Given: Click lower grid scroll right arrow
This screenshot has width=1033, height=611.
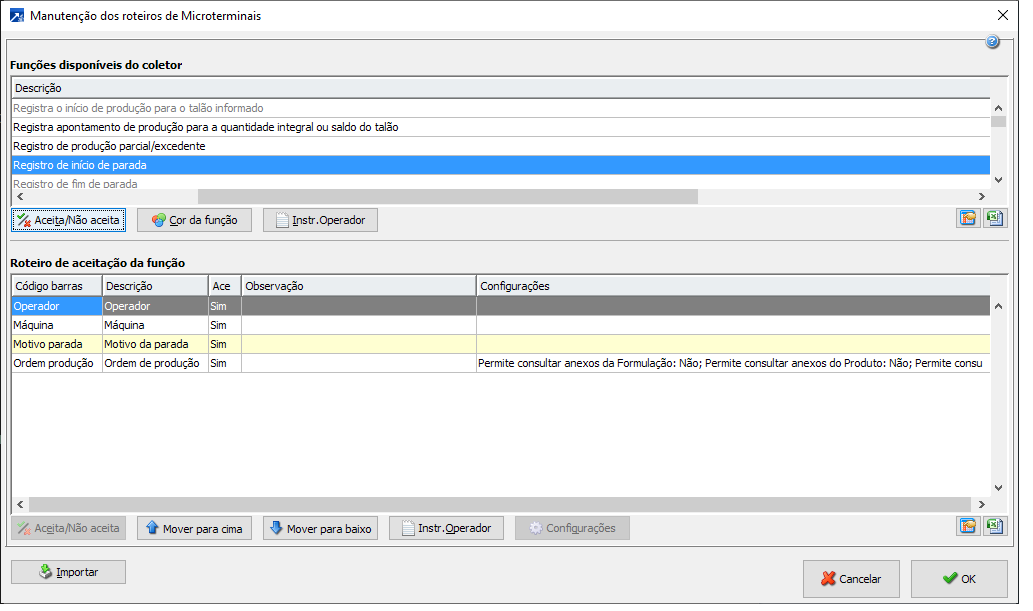Looking at the screenshot, I should pyautogui.click(x=982, y=504).
